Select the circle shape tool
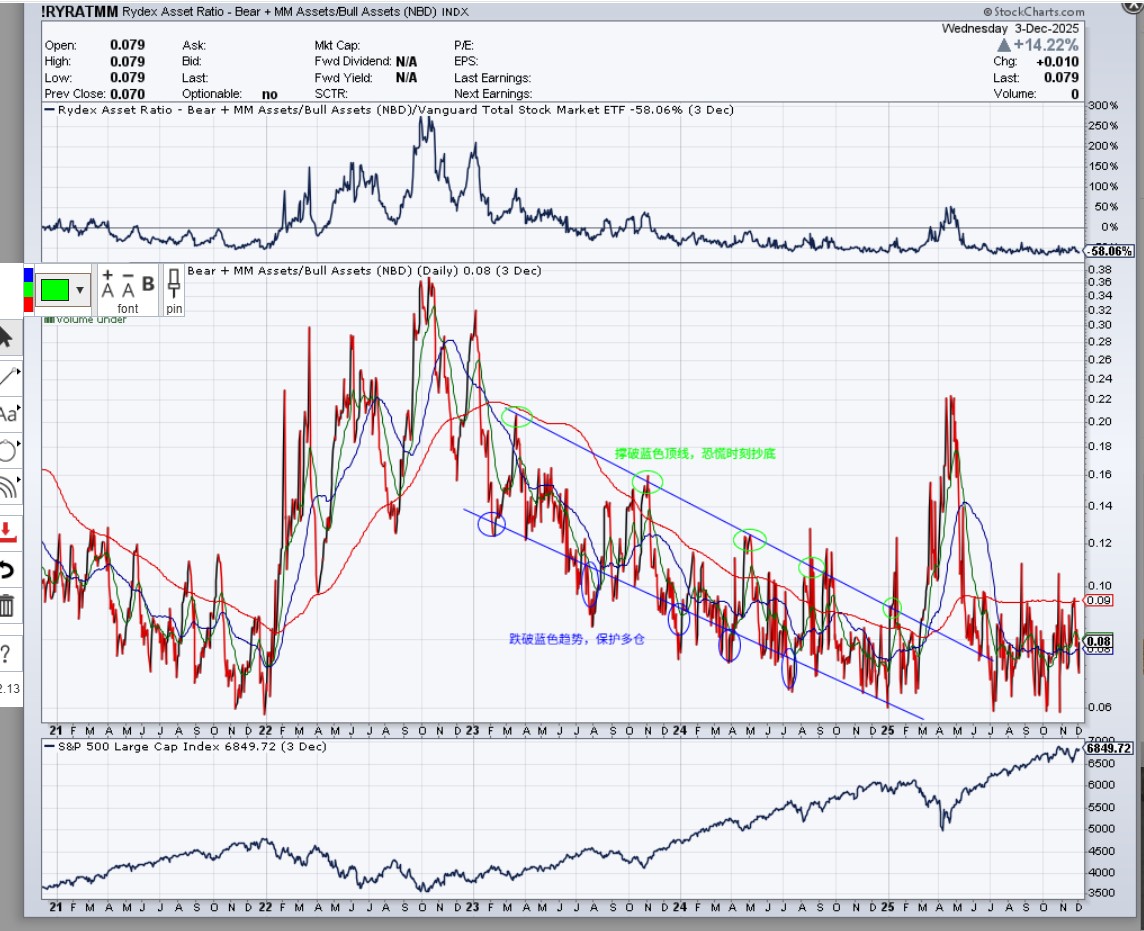The width and height of the screenshot is (1144, 931). click(x=8, y=450)
